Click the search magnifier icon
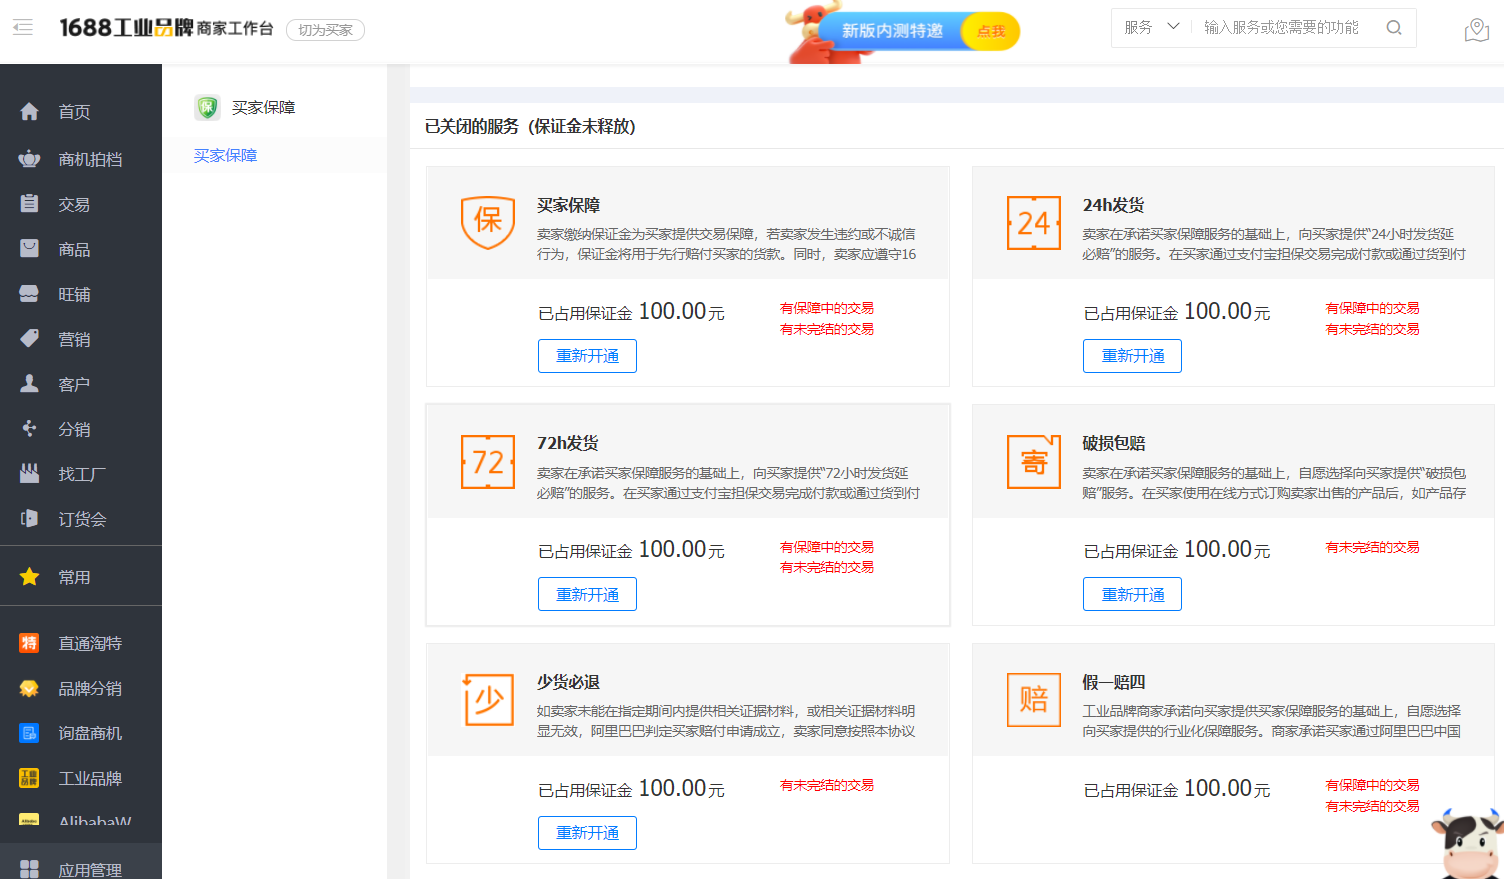 tap(1394, 28)
